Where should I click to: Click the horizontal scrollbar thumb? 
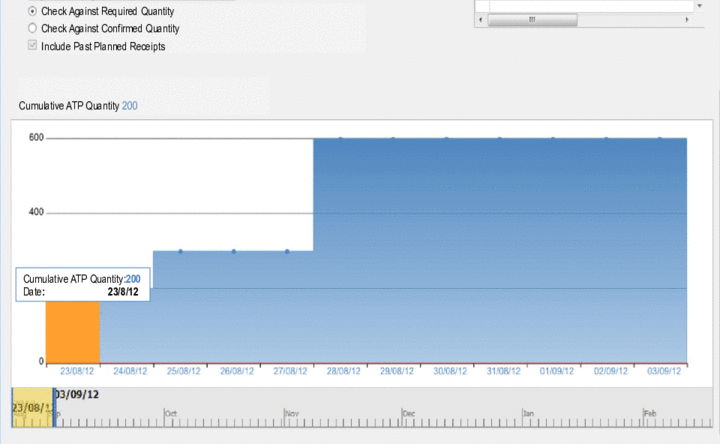tap(531, 19)
